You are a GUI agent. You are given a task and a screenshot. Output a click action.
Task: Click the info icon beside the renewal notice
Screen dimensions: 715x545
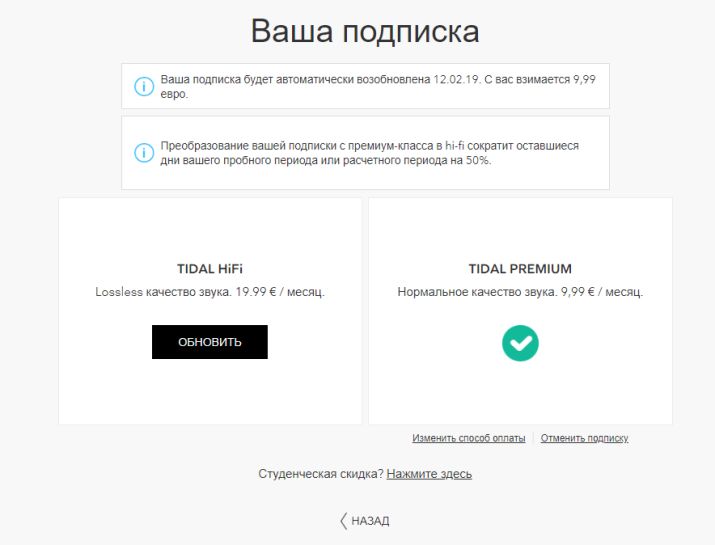[144, 87]
